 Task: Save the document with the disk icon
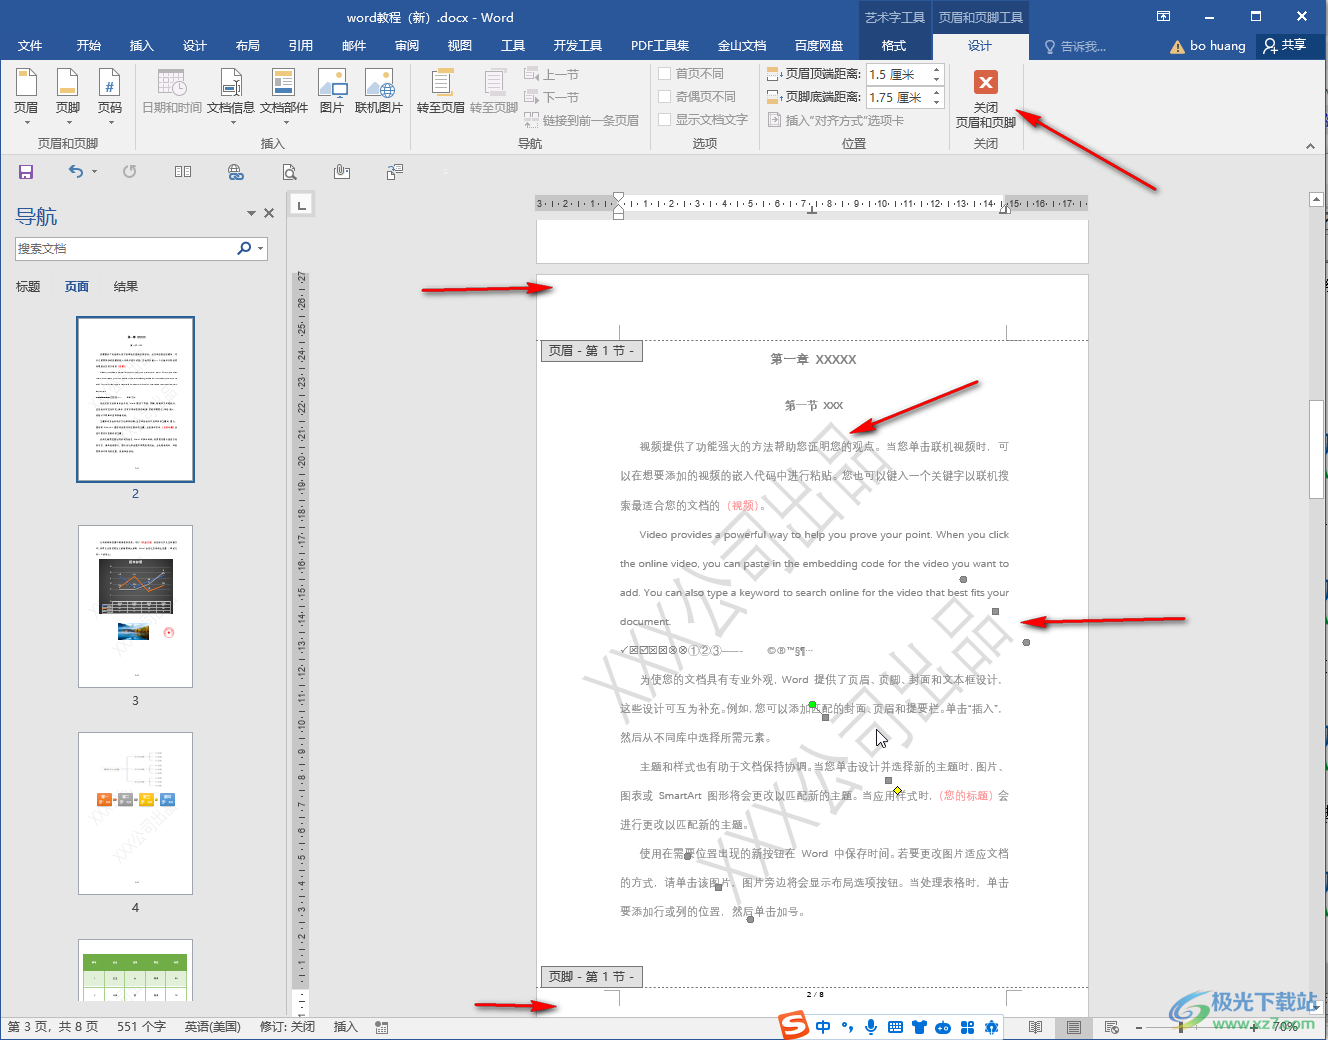coord(26,172)
